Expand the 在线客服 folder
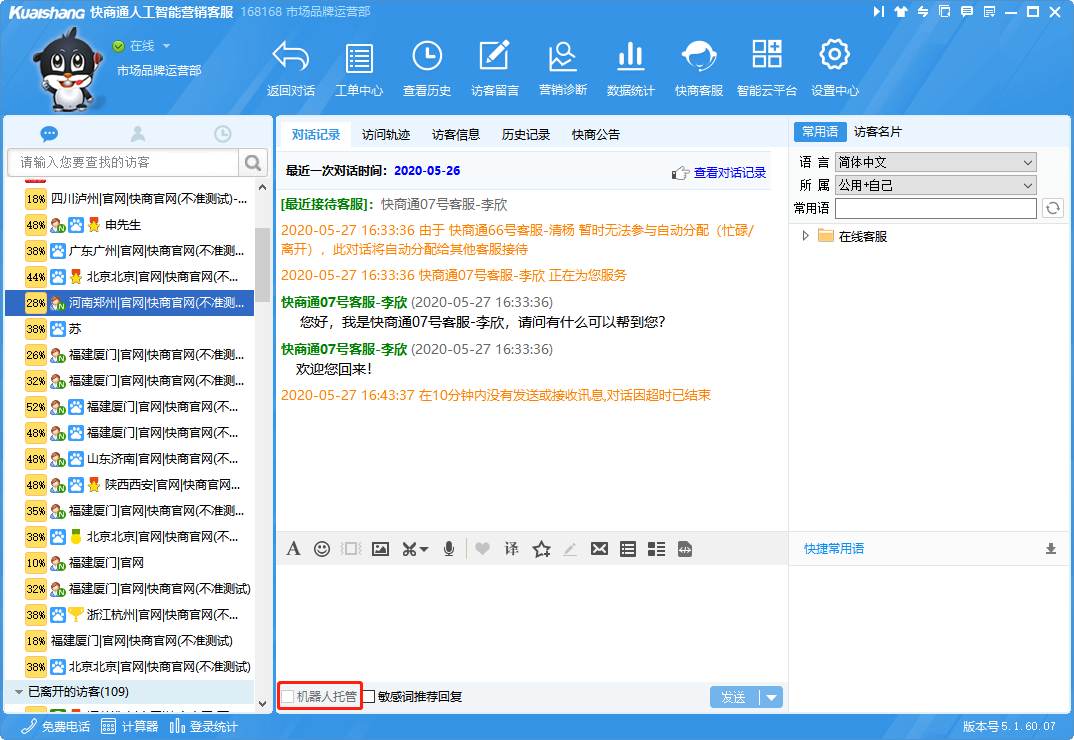 [x=806, y=236]
